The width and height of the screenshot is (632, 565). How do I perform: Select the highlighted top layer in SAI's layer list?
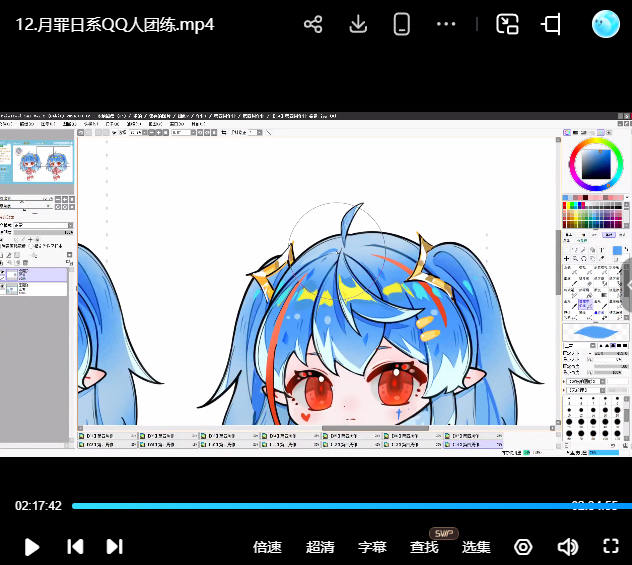[x=33, y=274]
